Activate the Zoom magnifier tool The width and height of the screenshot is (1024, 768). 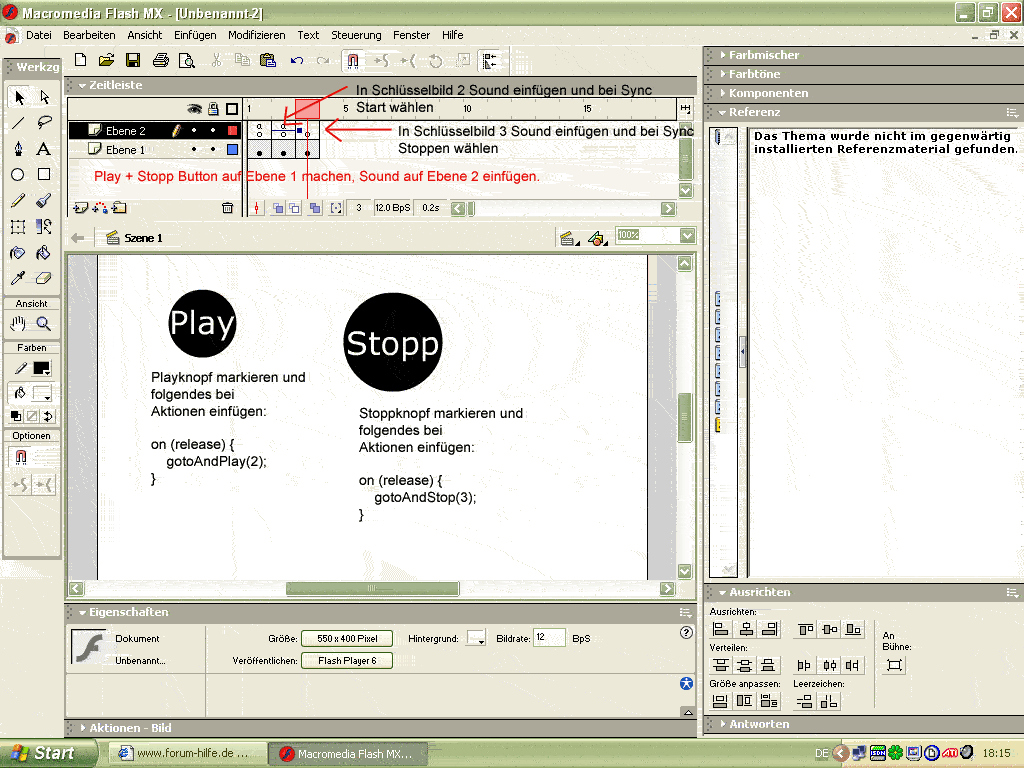[x=44, y=324]
